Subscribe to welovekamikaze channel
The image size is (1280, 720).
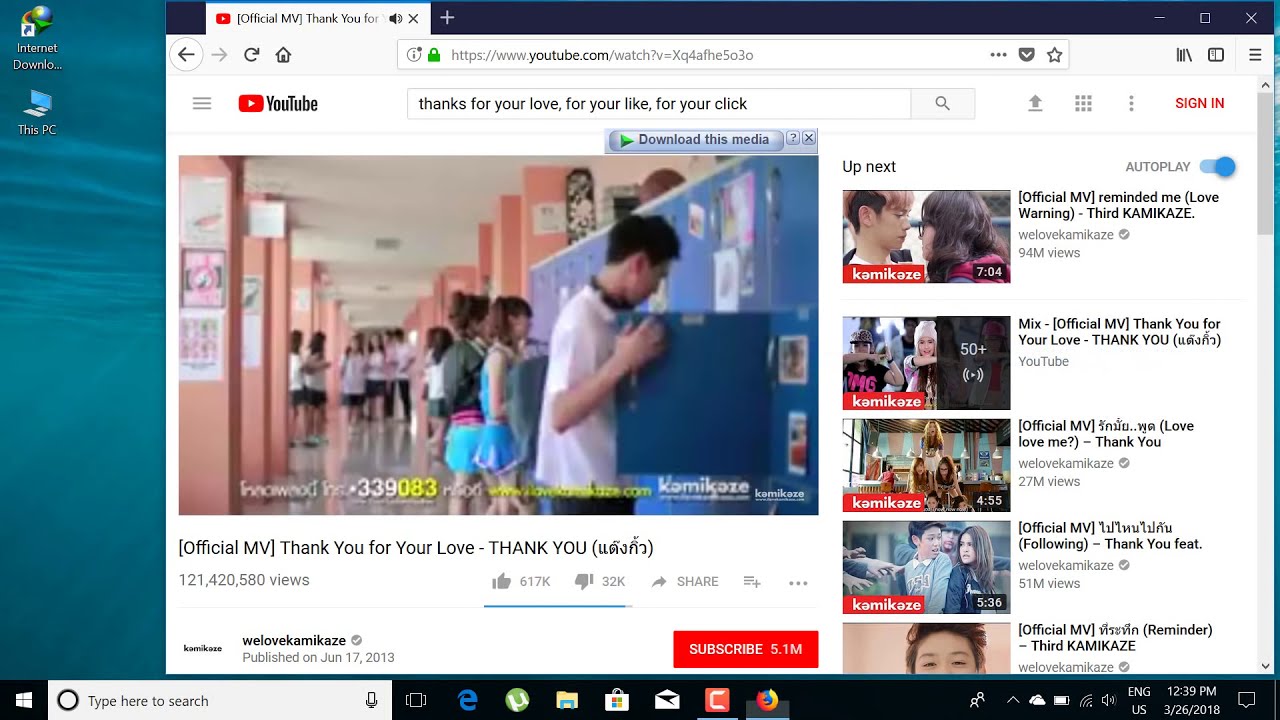point(746,649)
